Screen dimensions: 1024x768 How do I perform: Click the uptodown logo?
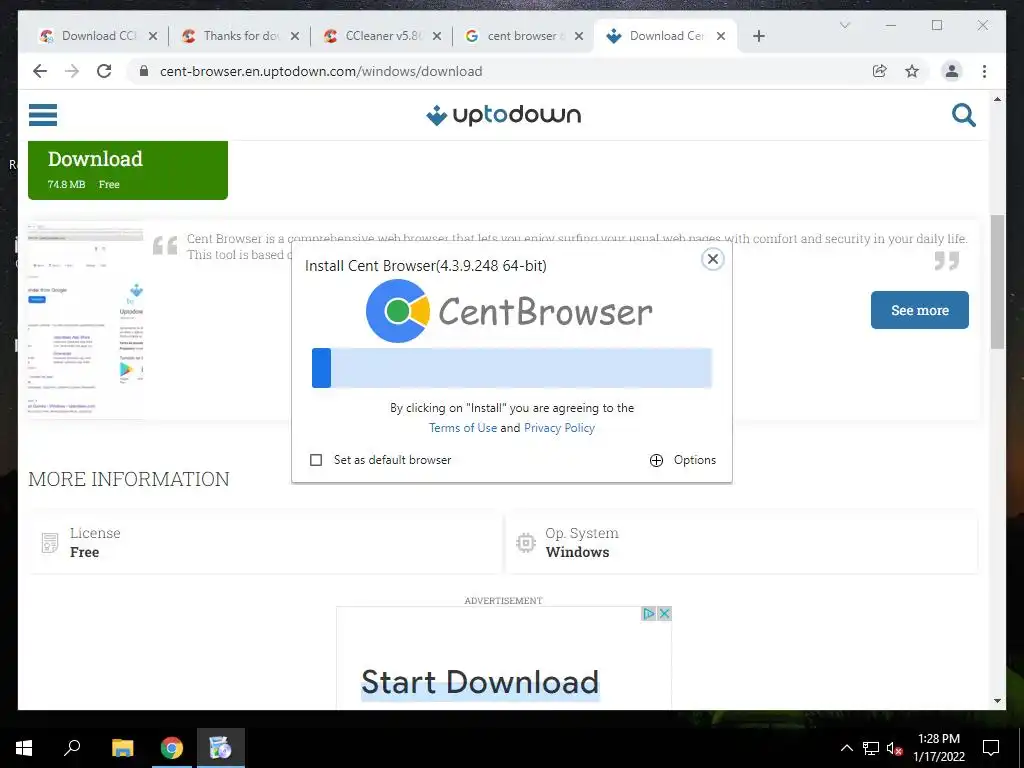click(x=504, y=115)
